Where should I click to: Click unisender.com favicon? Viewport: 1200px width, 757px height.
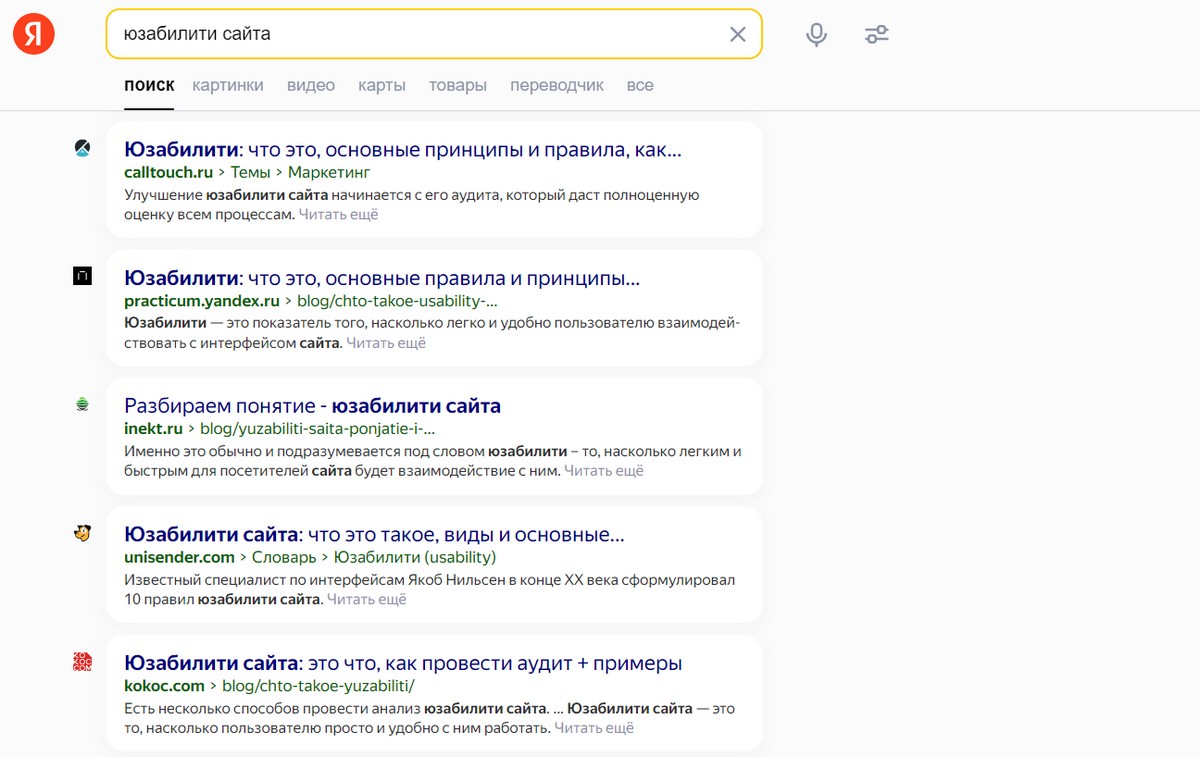[x=82, y=534]
